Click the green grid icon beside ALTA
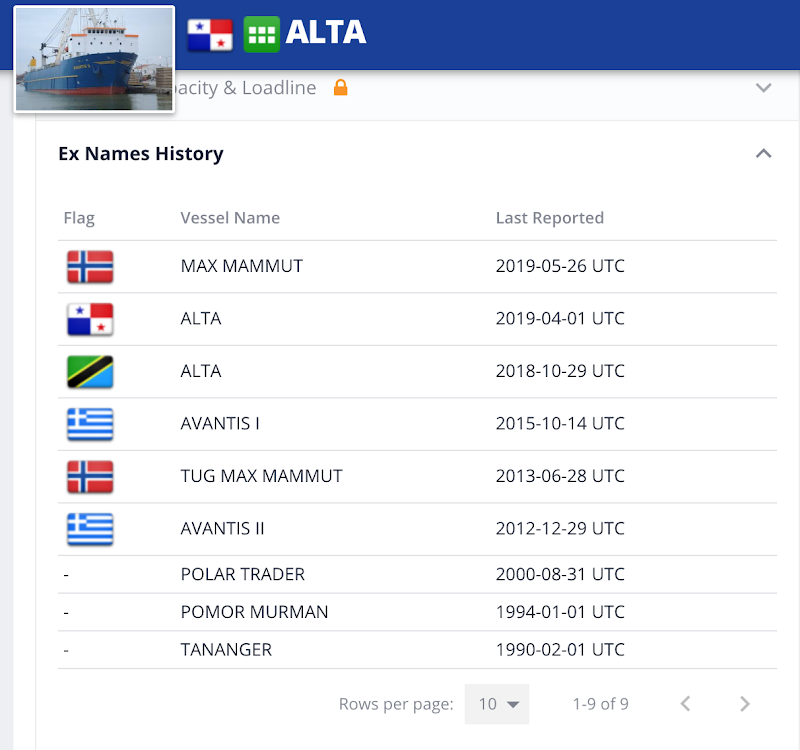 click(x=261, y=34)
